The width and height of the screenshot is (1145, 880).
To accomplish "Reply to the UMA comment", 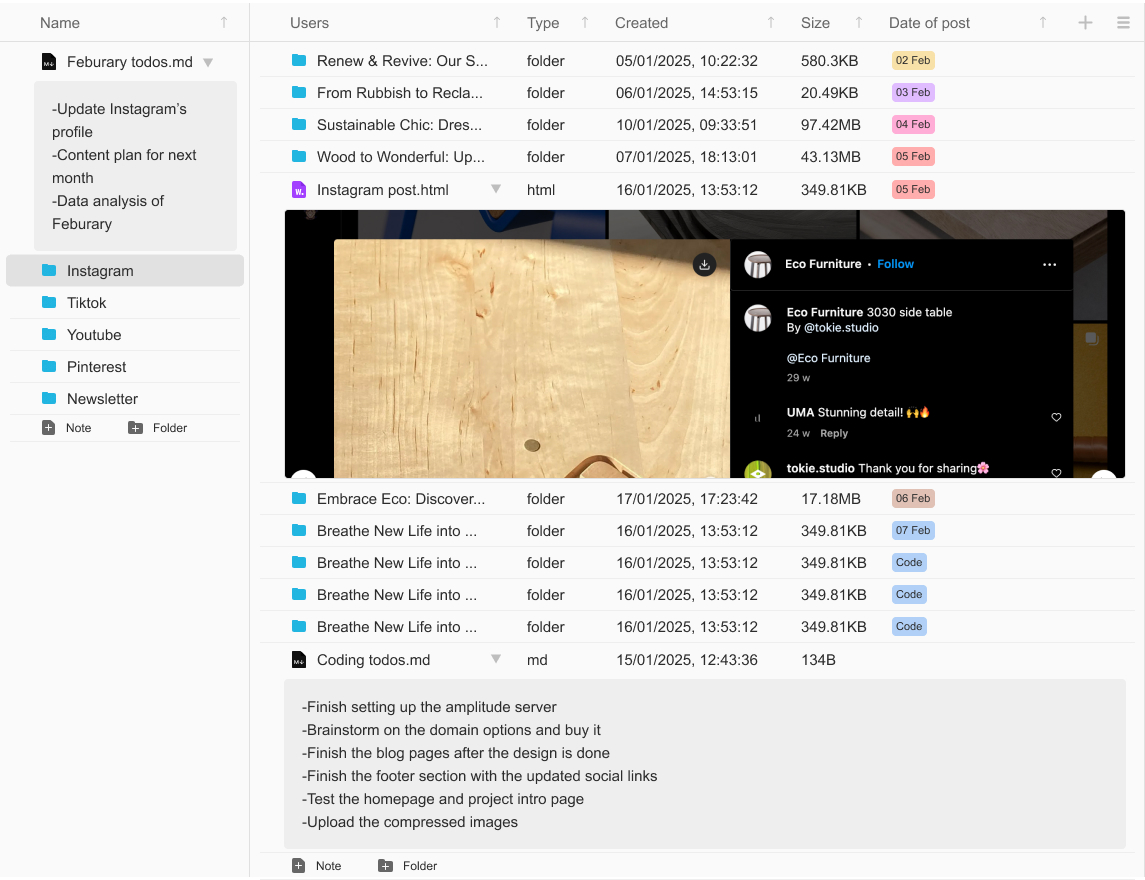I will 834,433.
